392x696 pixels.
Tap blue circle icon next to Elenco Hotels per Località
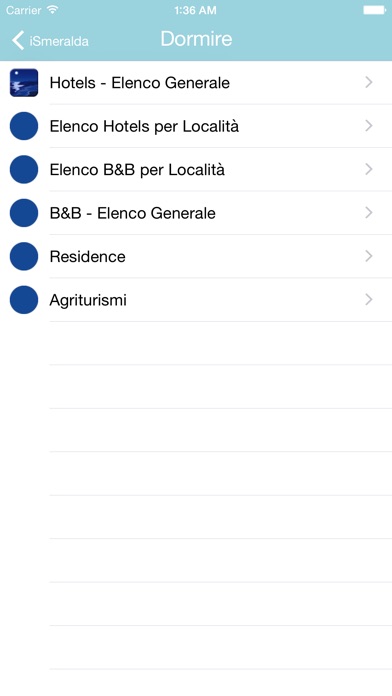[x=24, y=126]
